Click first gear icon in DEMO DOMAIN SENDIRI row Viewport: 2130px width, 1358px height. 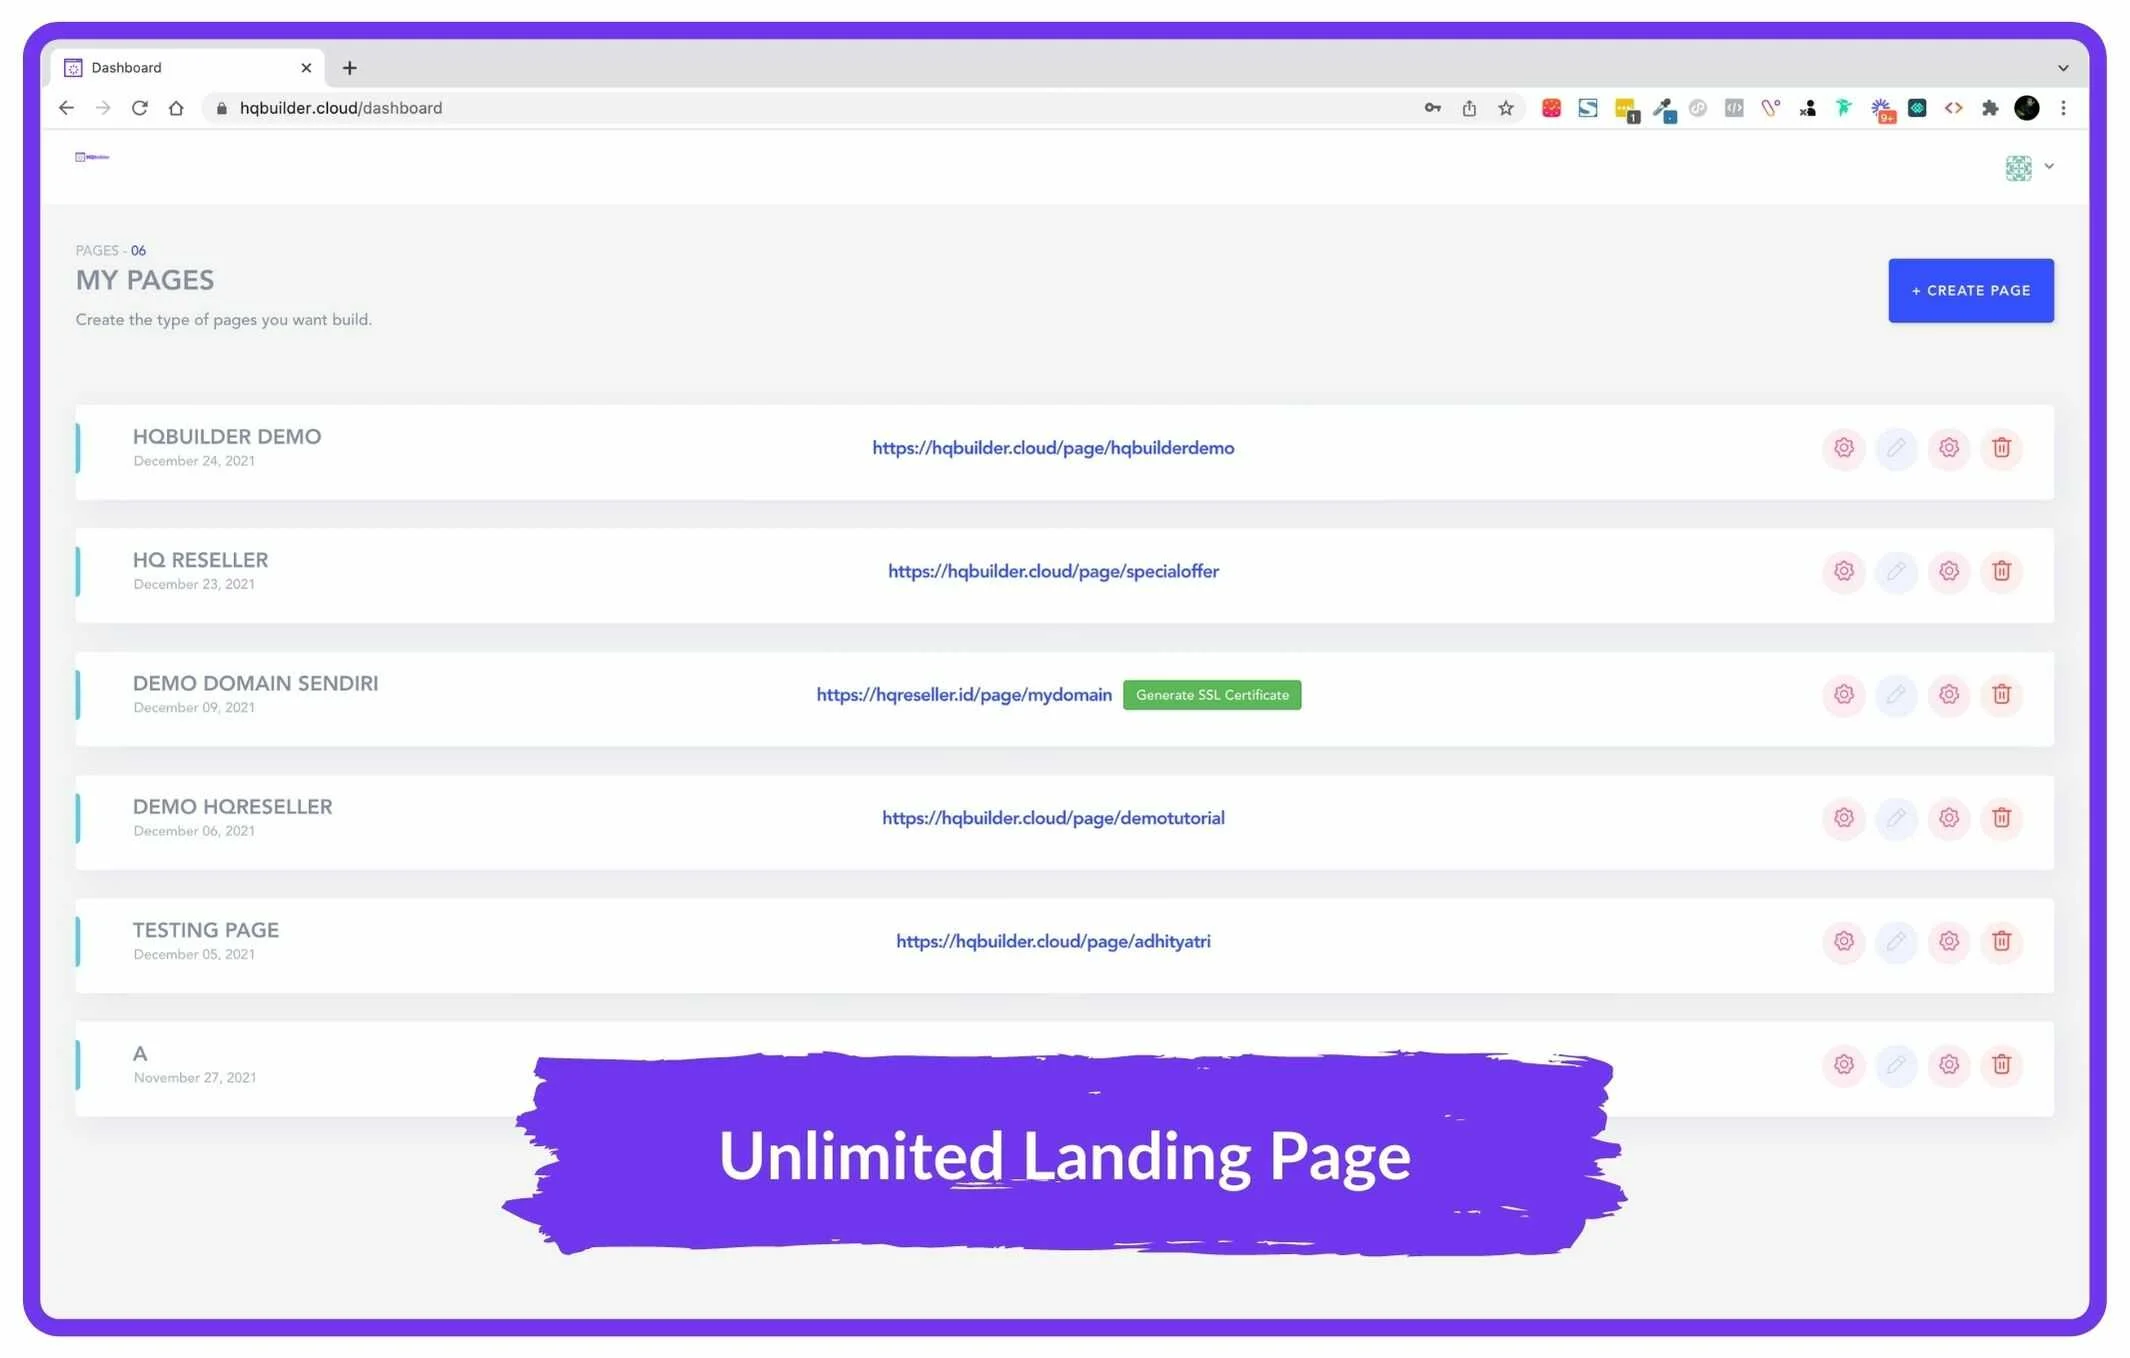(1843, 694)
